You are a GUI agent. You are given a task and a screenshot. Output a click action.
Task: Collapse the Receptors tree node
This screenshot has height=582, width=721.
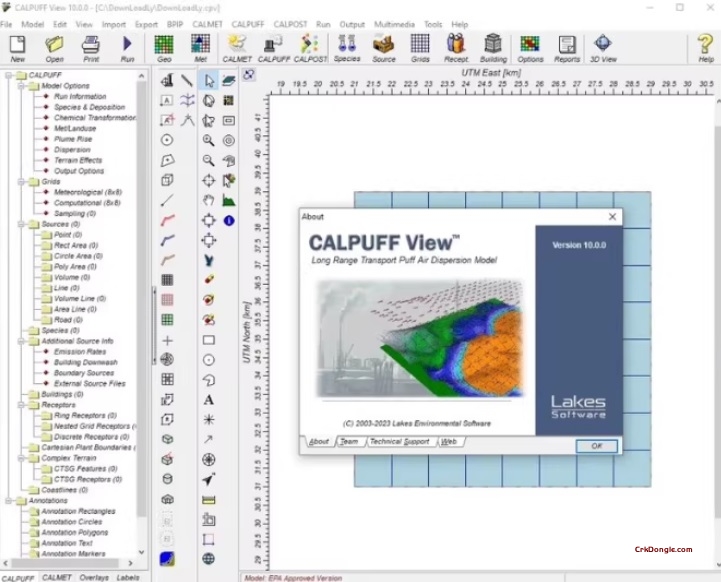tap(21, 404)
